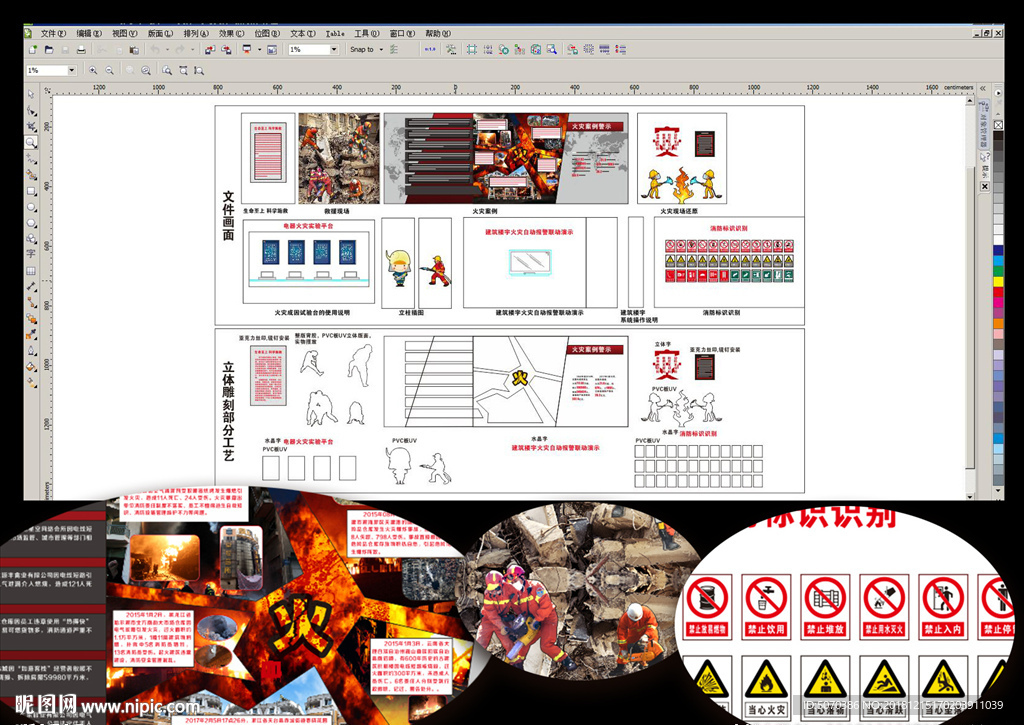The width and height of the screenshot is (1024, 725).
Task: Click the Options icon beside Snap to
Action: click(x=394, y=50)
